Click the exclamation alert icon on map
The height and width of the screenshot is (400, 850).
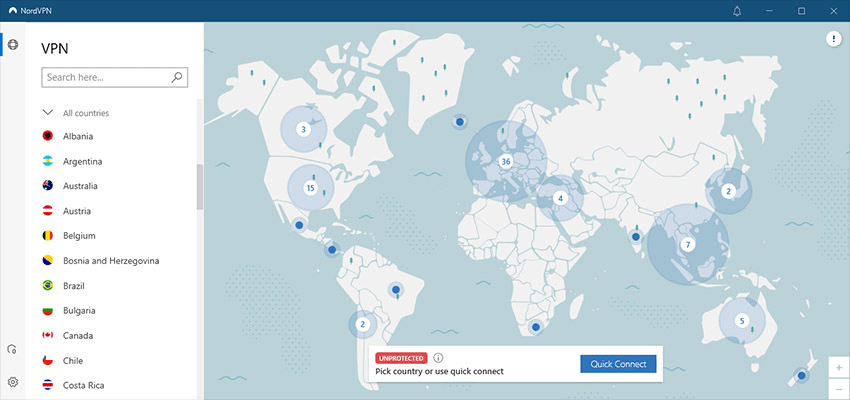(x=833, y=39)
